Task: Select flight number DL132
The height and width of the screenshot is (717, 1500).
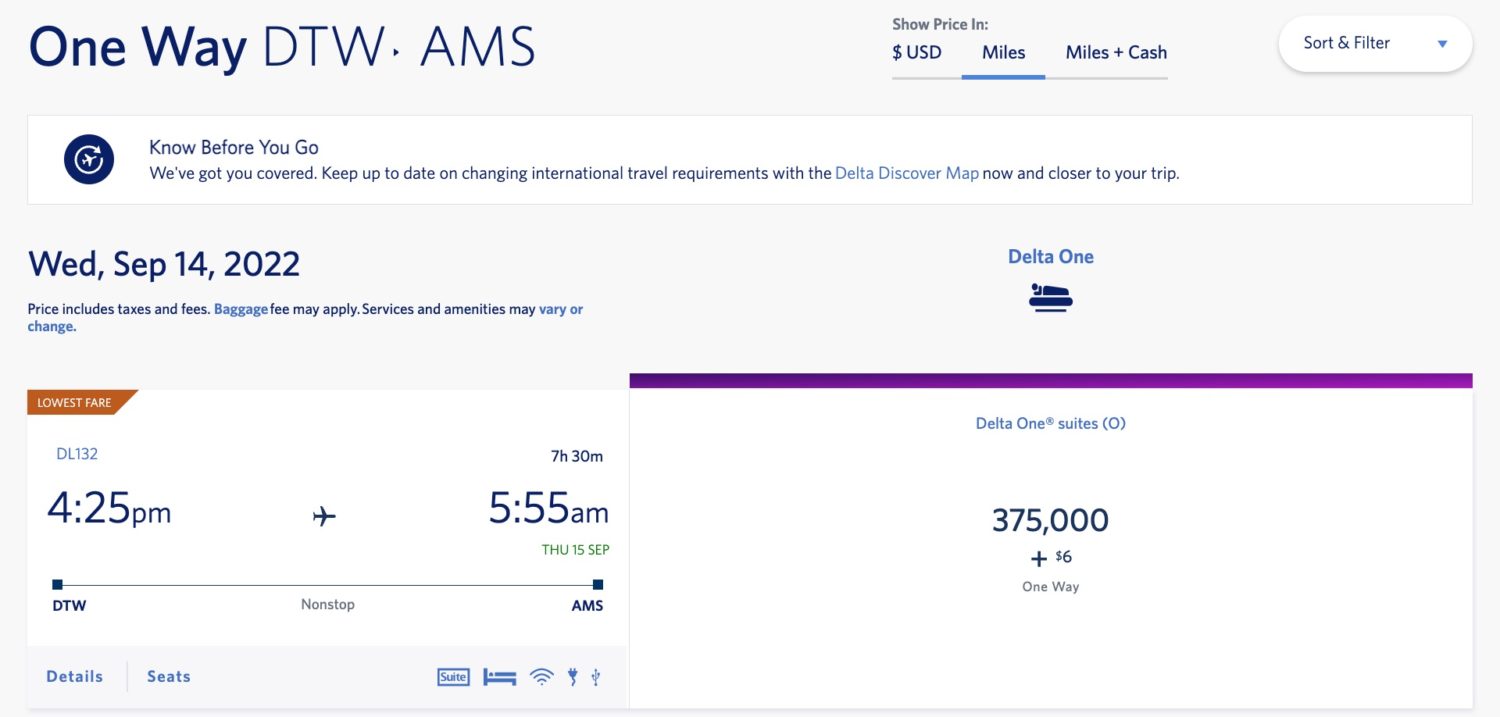Action: tap(74, 453)
